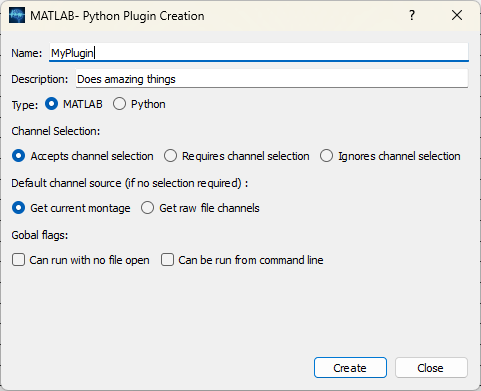481x391 pixels.
Task: Click the Create button
Action: pyautogui.click(x=350, y=368)
